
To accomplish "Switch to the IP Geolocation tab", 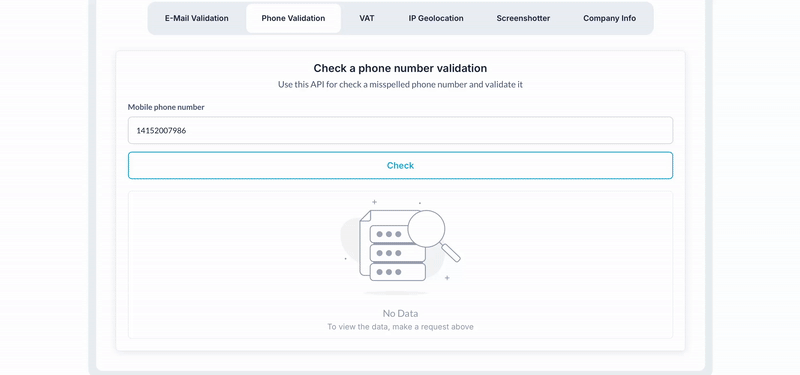I will [436, 18].
